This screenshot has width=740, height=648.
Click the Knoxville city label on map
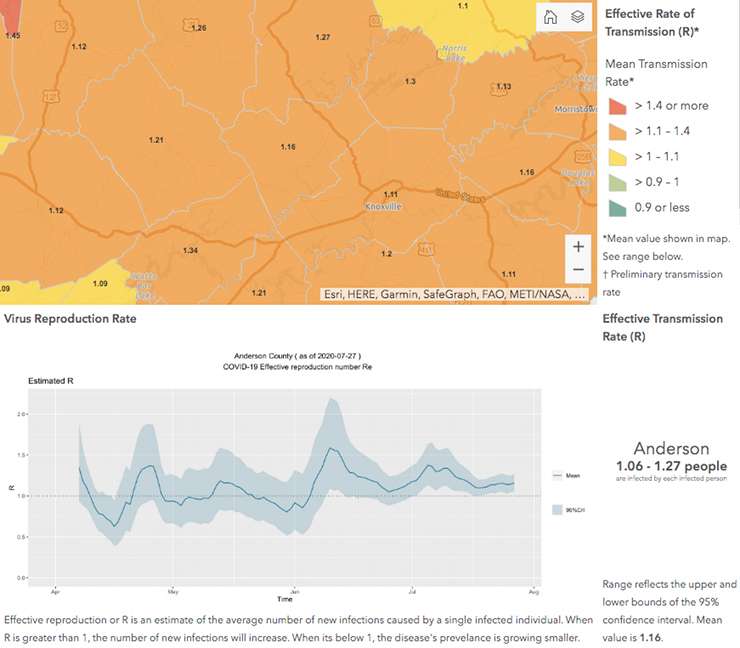pyautogui.click(x=383, y=206)
